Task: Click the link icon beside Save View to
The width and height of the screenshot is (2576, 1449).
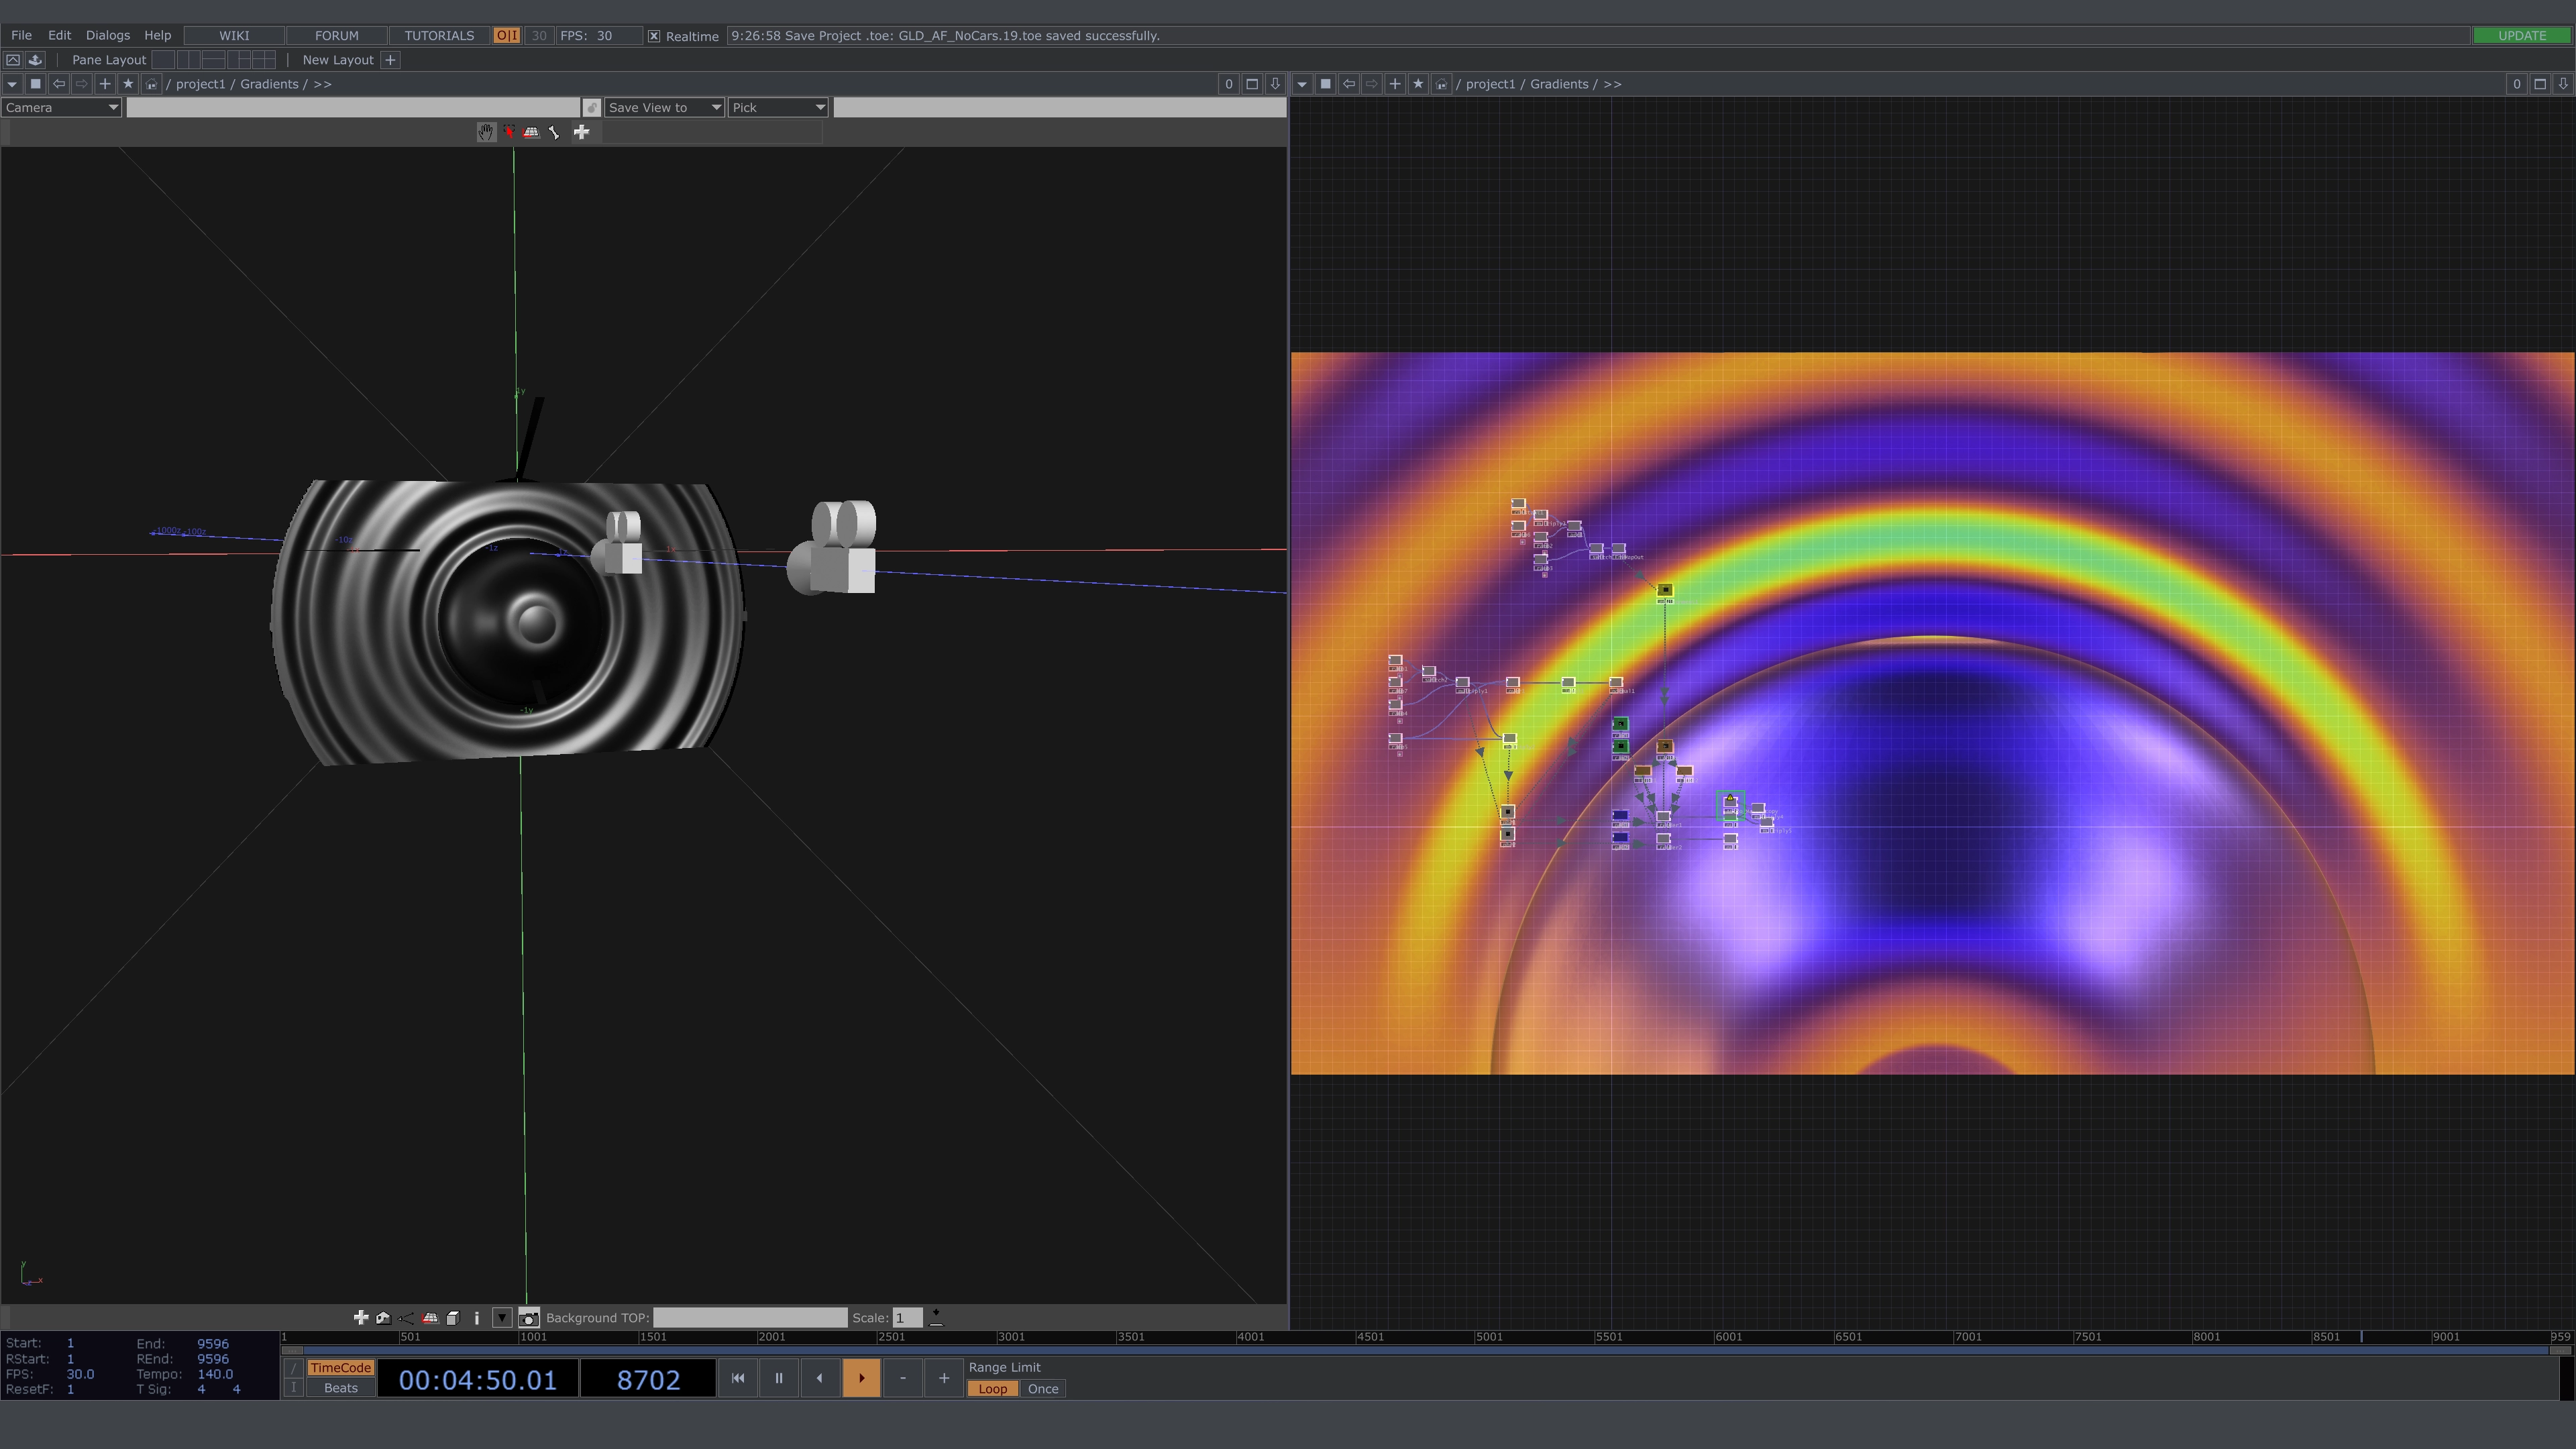Action: coord(592,108)
